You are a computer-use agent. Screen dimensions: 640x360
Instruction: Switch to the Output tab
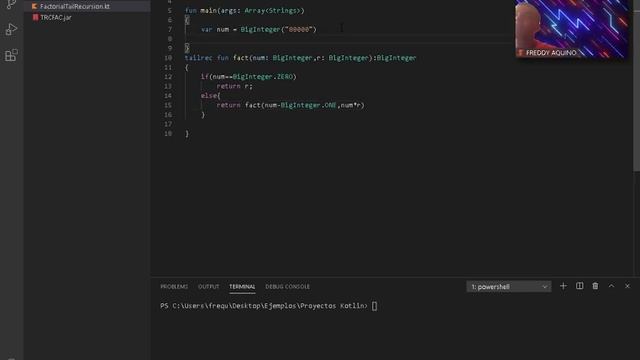pyautogui.click(x=209, y=287)
